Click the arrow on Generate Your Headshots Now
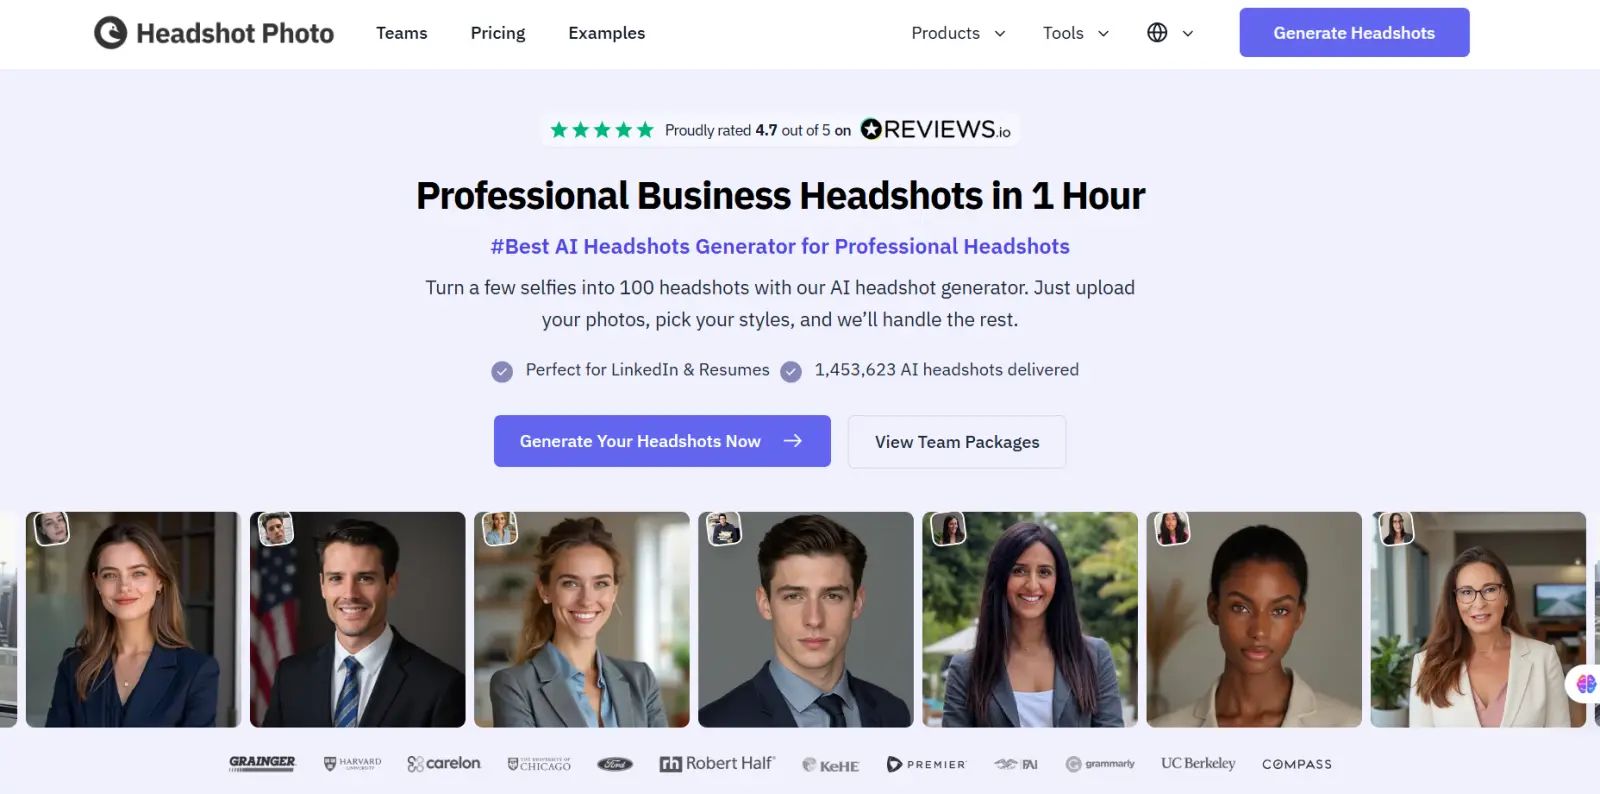This screenshot has width=1600, height=794. click(793, 441)
